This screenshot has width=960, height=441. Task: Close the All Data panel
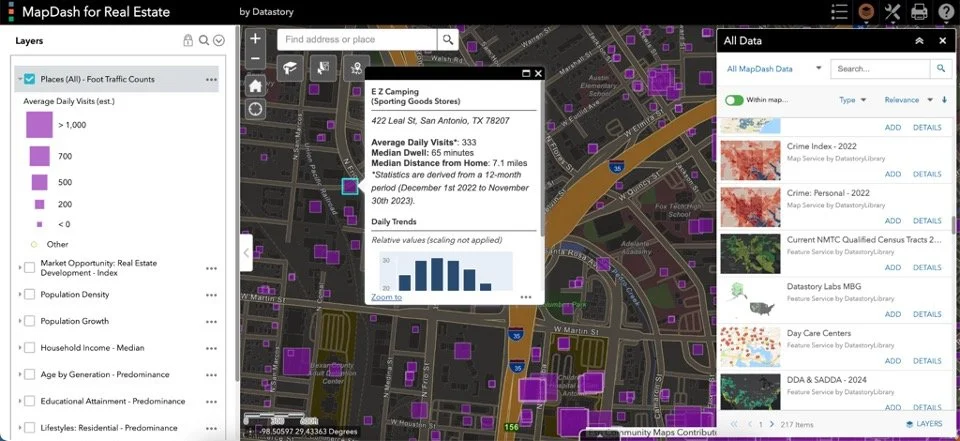tap(943, 40)
